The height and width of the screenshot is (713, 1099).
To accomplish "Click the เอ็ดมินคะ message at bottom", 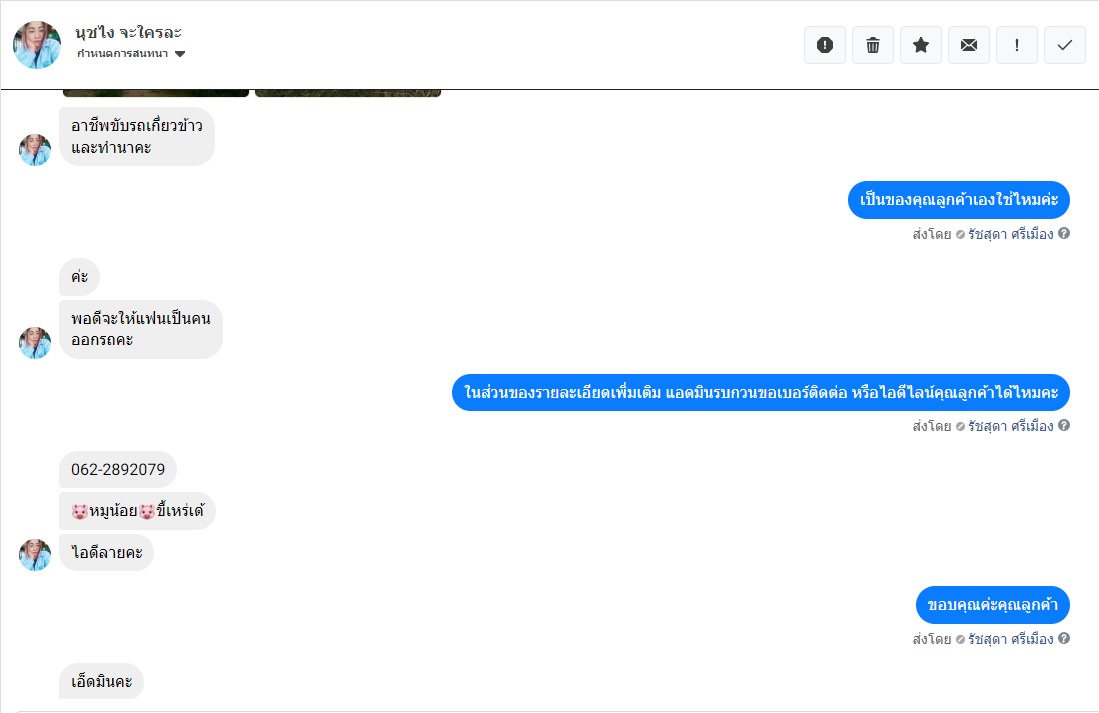I will 101,681.
